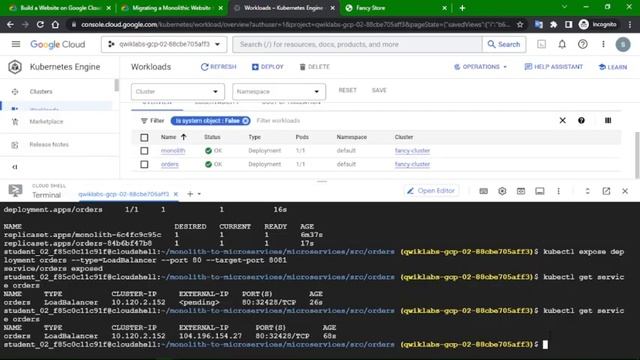Open the Help Assistant panel
The width and height of the screenshot is (640, 360).
click(553, 67)
